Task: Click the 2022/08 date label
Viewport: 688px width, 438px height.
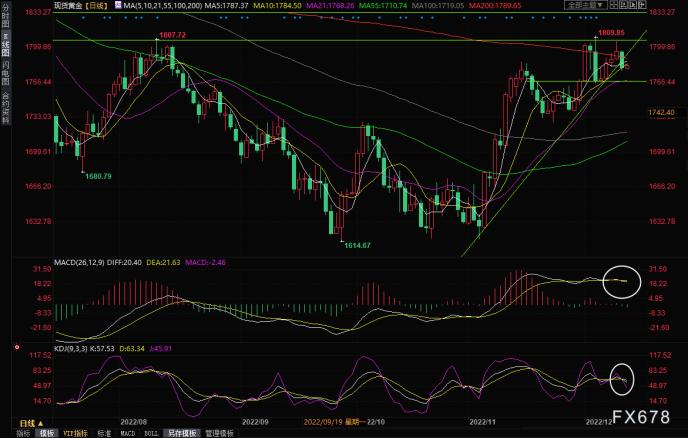Action: [x=133, y=422]
